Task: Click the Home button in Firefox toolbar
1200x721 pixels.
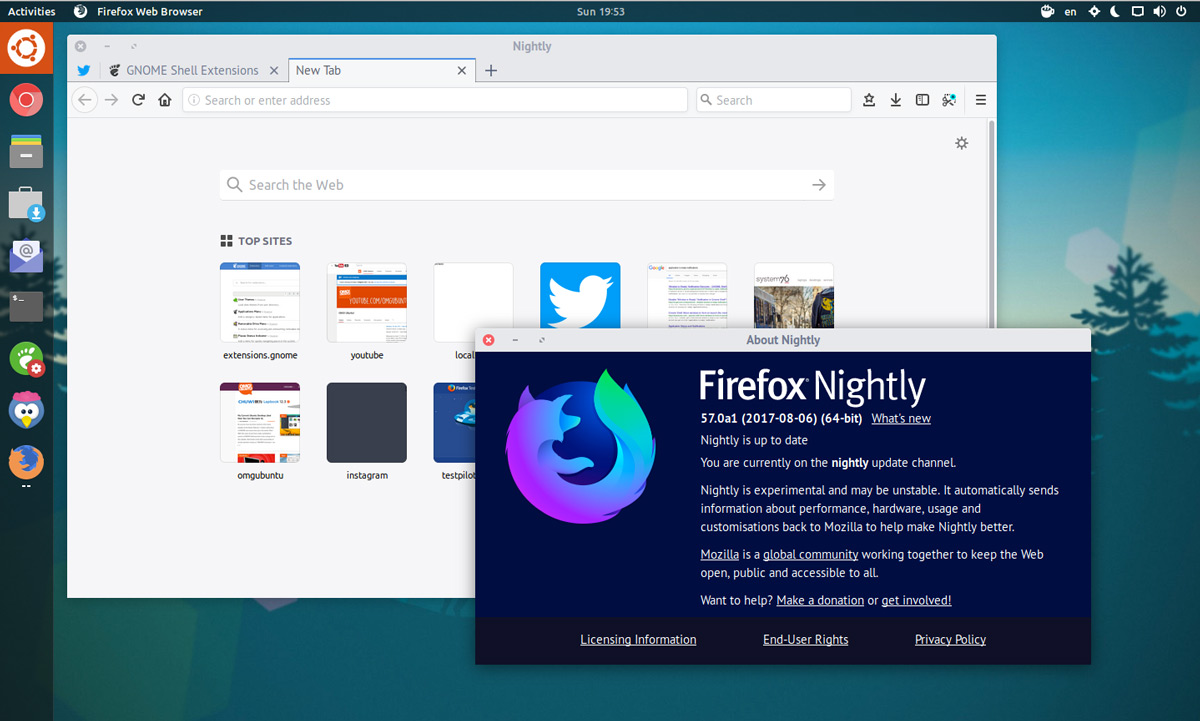Action: point(165,100)
